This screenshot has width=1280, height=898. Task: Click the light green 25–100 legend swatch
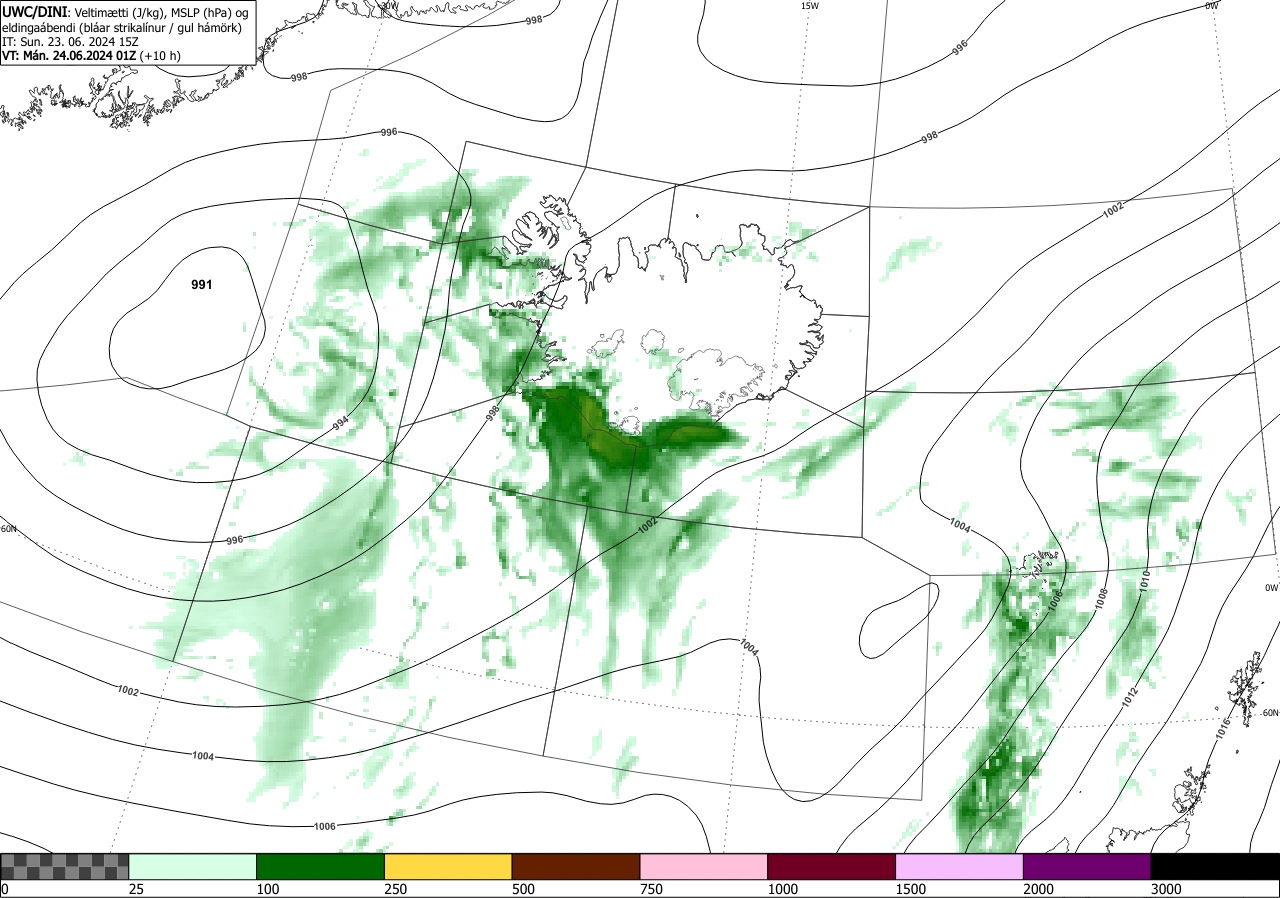click(192, 866)
